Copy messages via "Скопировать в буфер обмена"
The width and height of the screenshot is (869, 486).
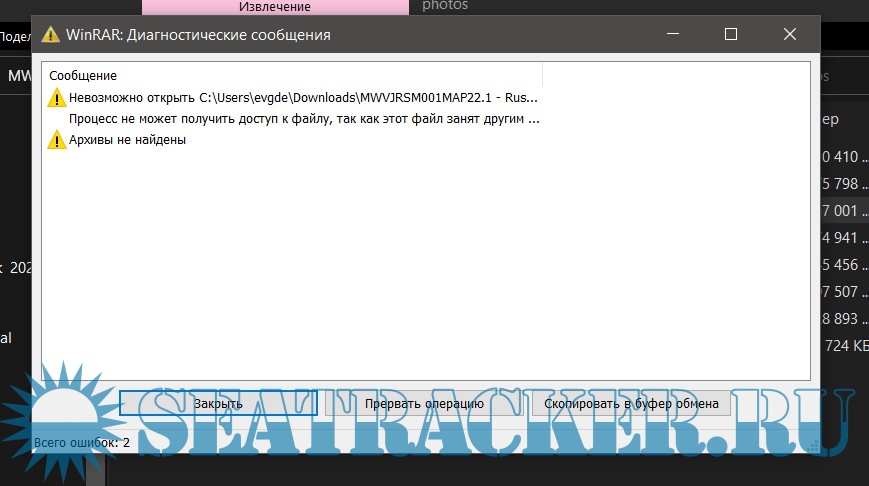pos(630,404)
